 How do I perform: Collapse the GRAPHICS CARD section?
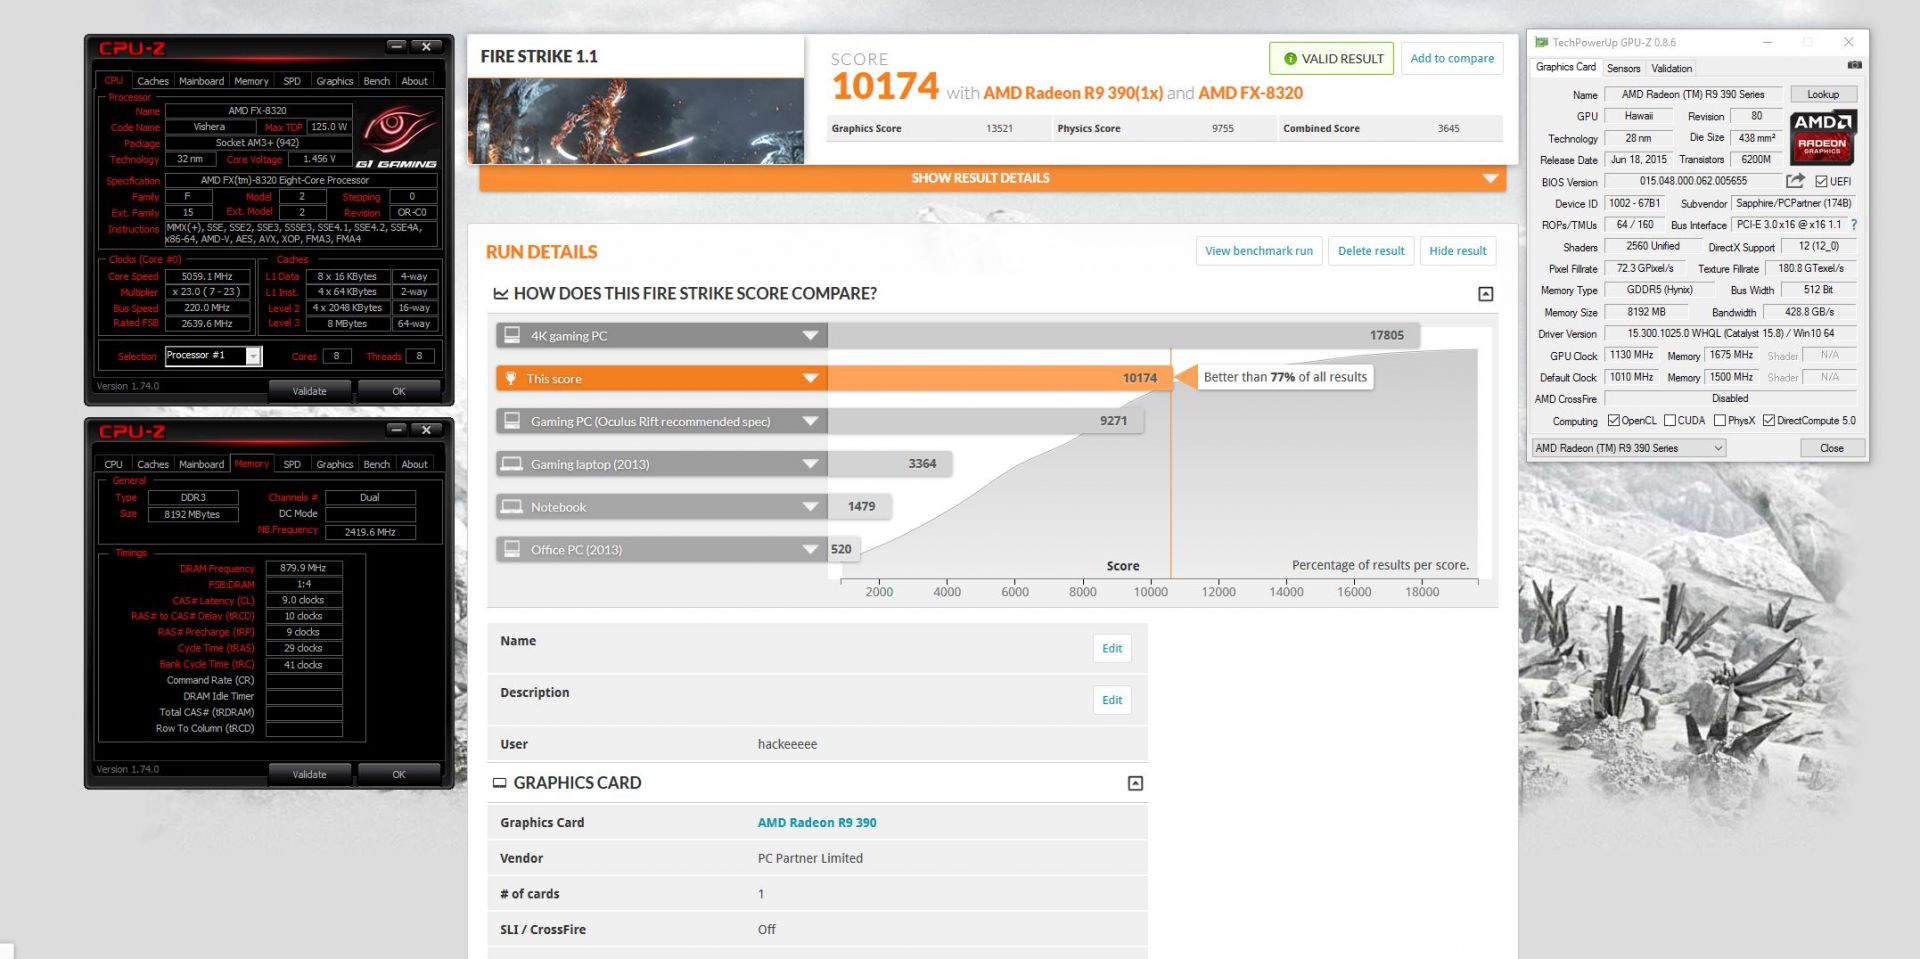coord(1135,783)
